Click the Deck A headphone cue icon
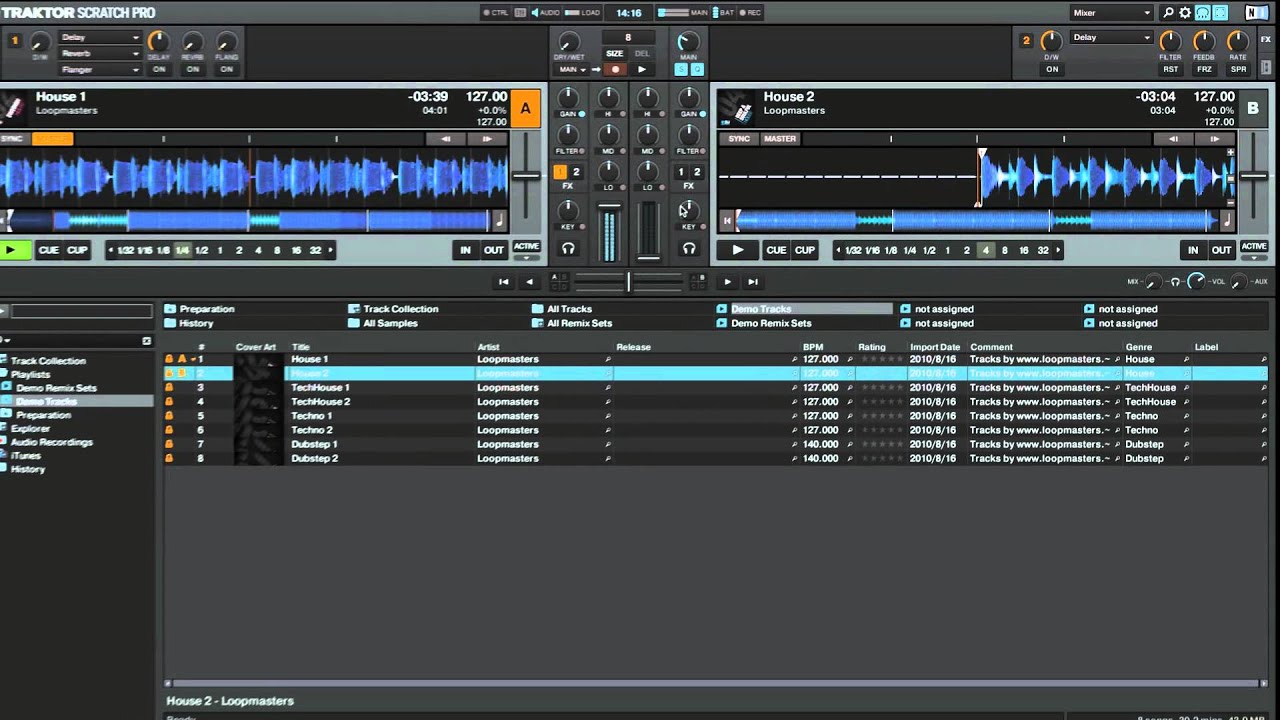The image size is (1280, 720). [568, 248]
